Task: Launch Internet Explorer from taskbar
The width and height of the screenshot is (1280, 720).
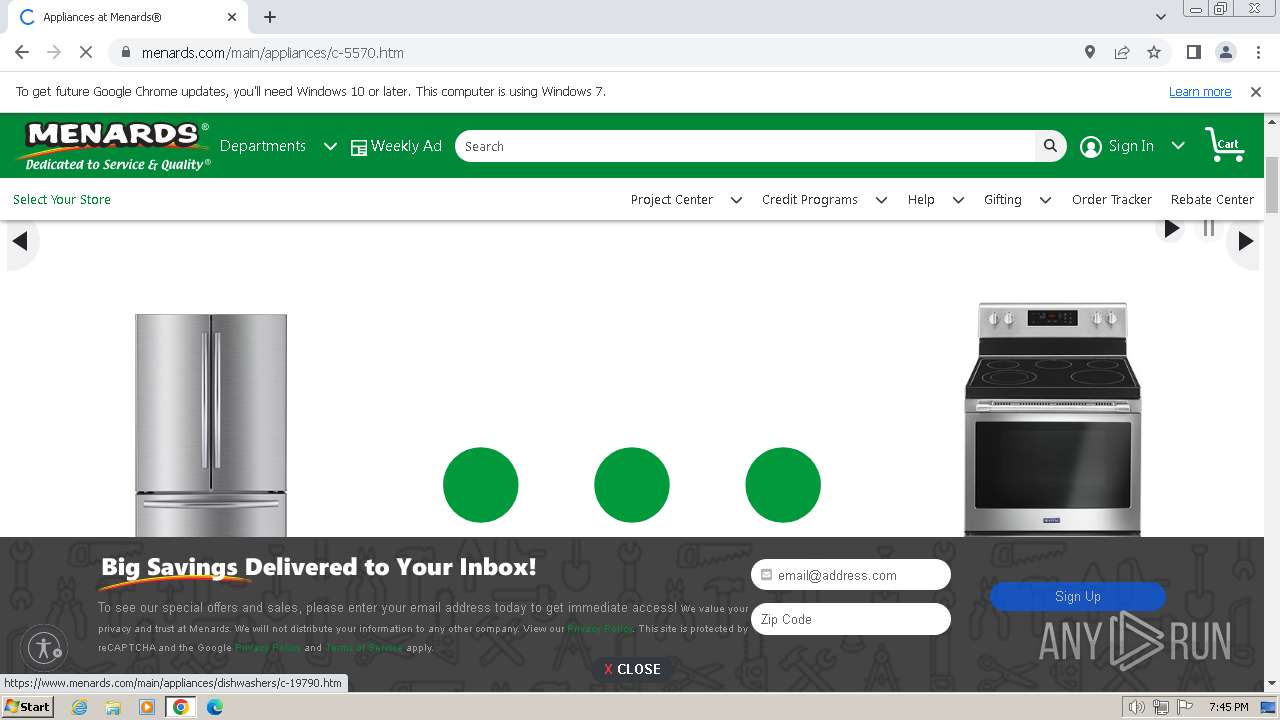Action: [79, 707]
